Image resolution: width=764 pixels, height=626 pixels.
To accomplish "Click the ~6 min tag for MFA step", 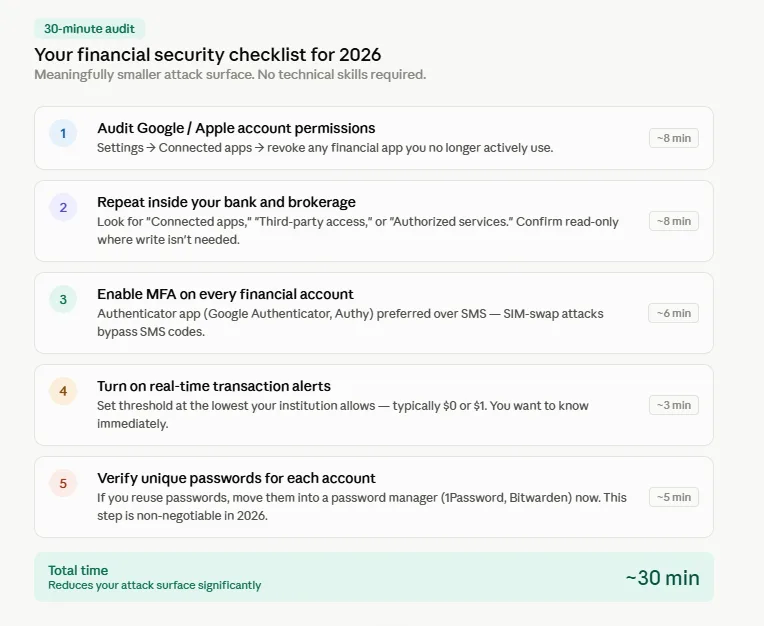I will pos(673,313).
